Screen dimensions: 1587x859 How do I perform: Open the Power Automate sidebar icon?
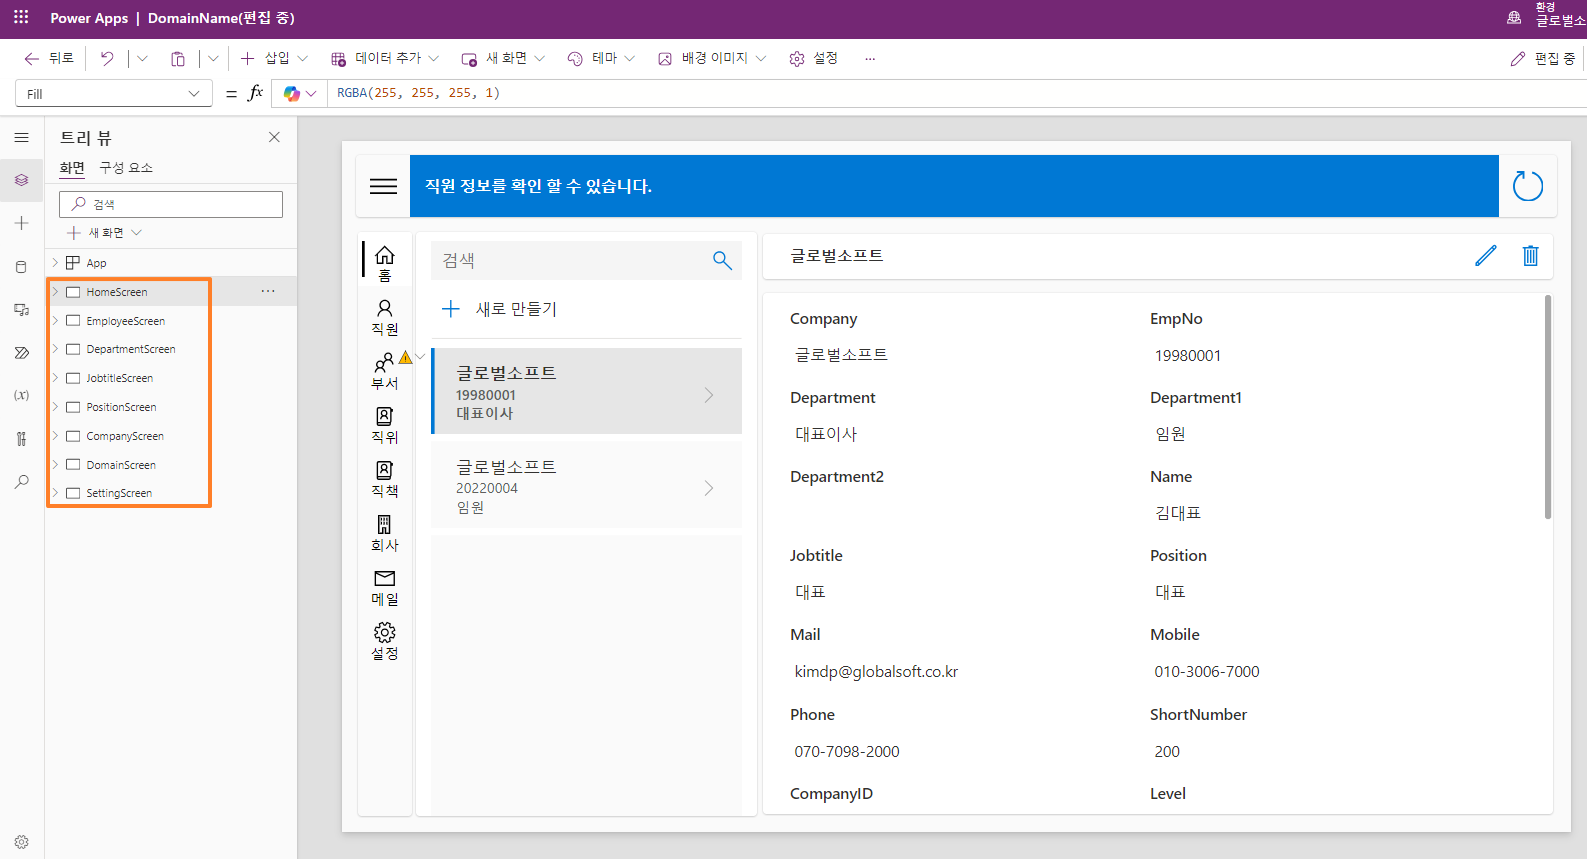click(x=22, y=353)
